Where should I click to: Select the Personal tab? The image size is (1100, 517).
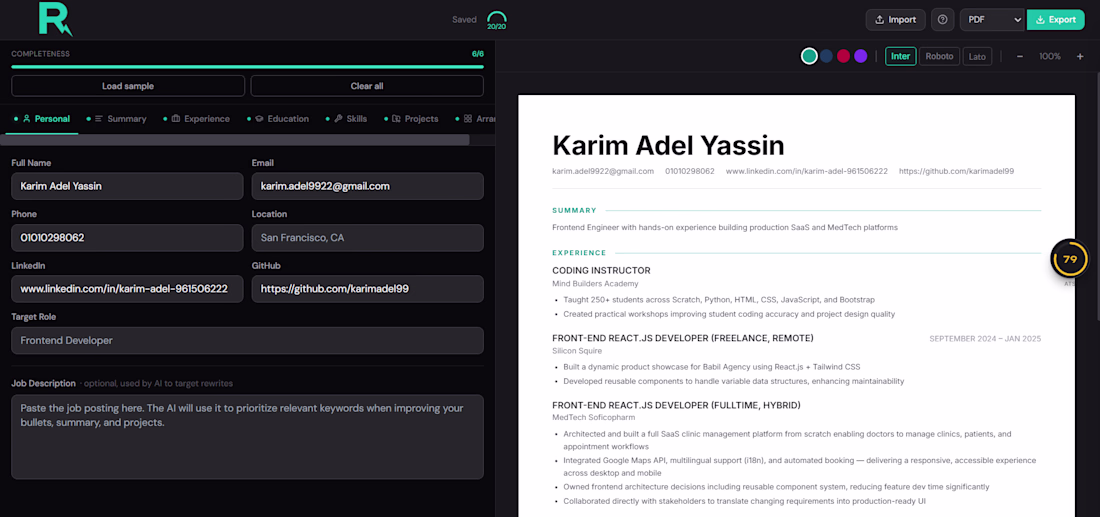[42, 119]
